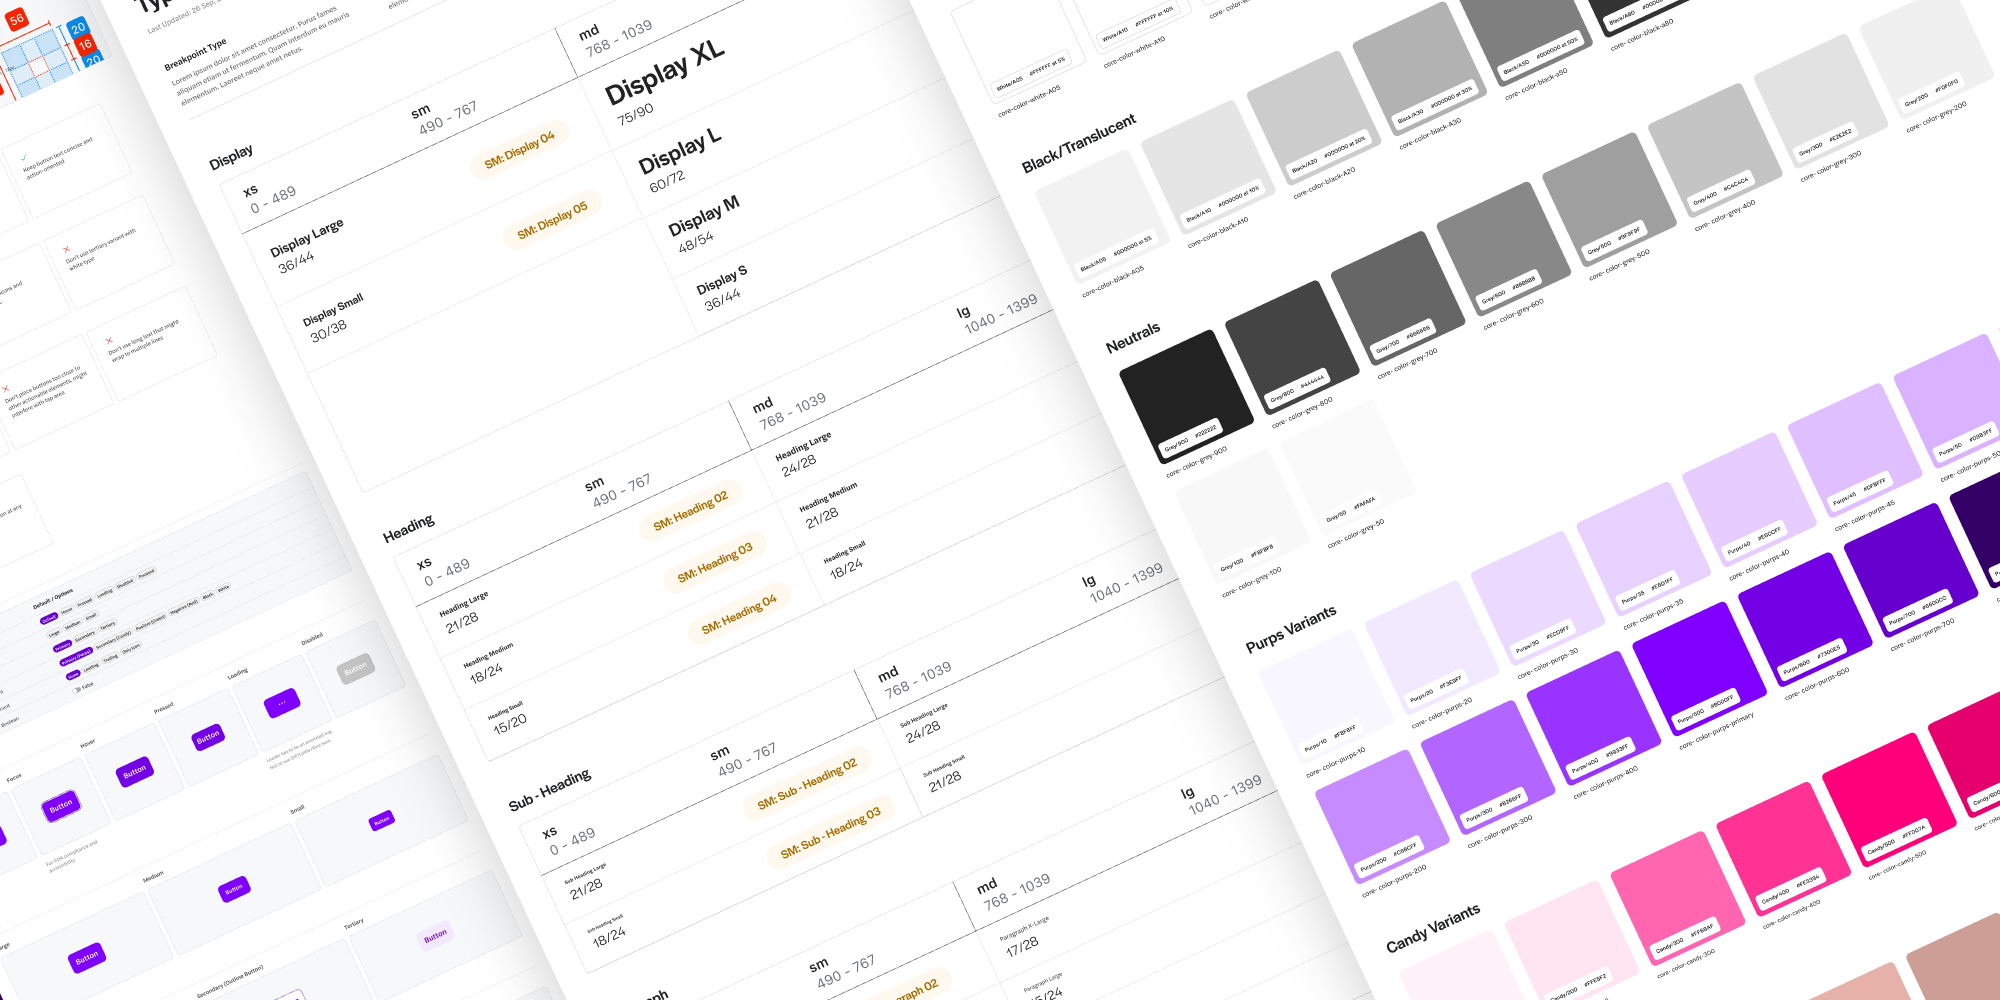Click the Button in the Pressed state card

tap(208, 738)
